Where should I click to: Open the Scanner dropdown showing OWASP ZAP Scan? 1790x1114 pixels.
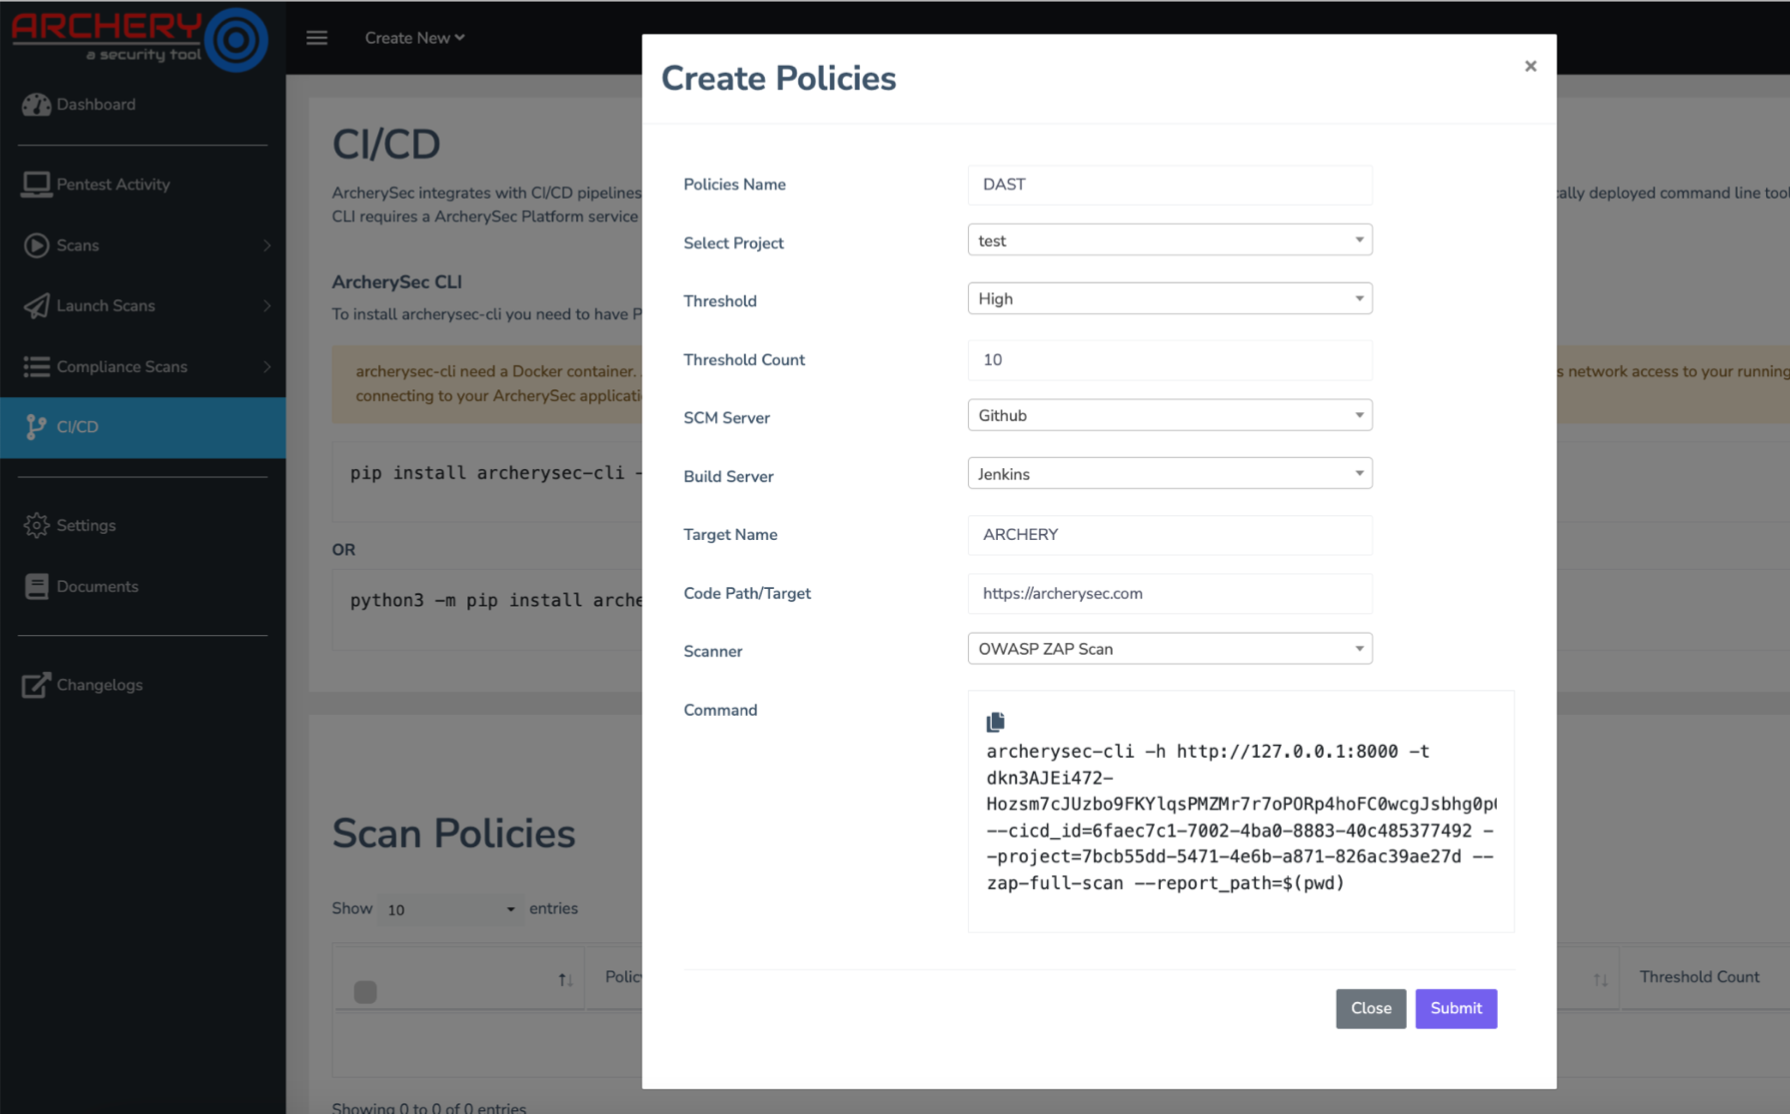pos(1169,648)
